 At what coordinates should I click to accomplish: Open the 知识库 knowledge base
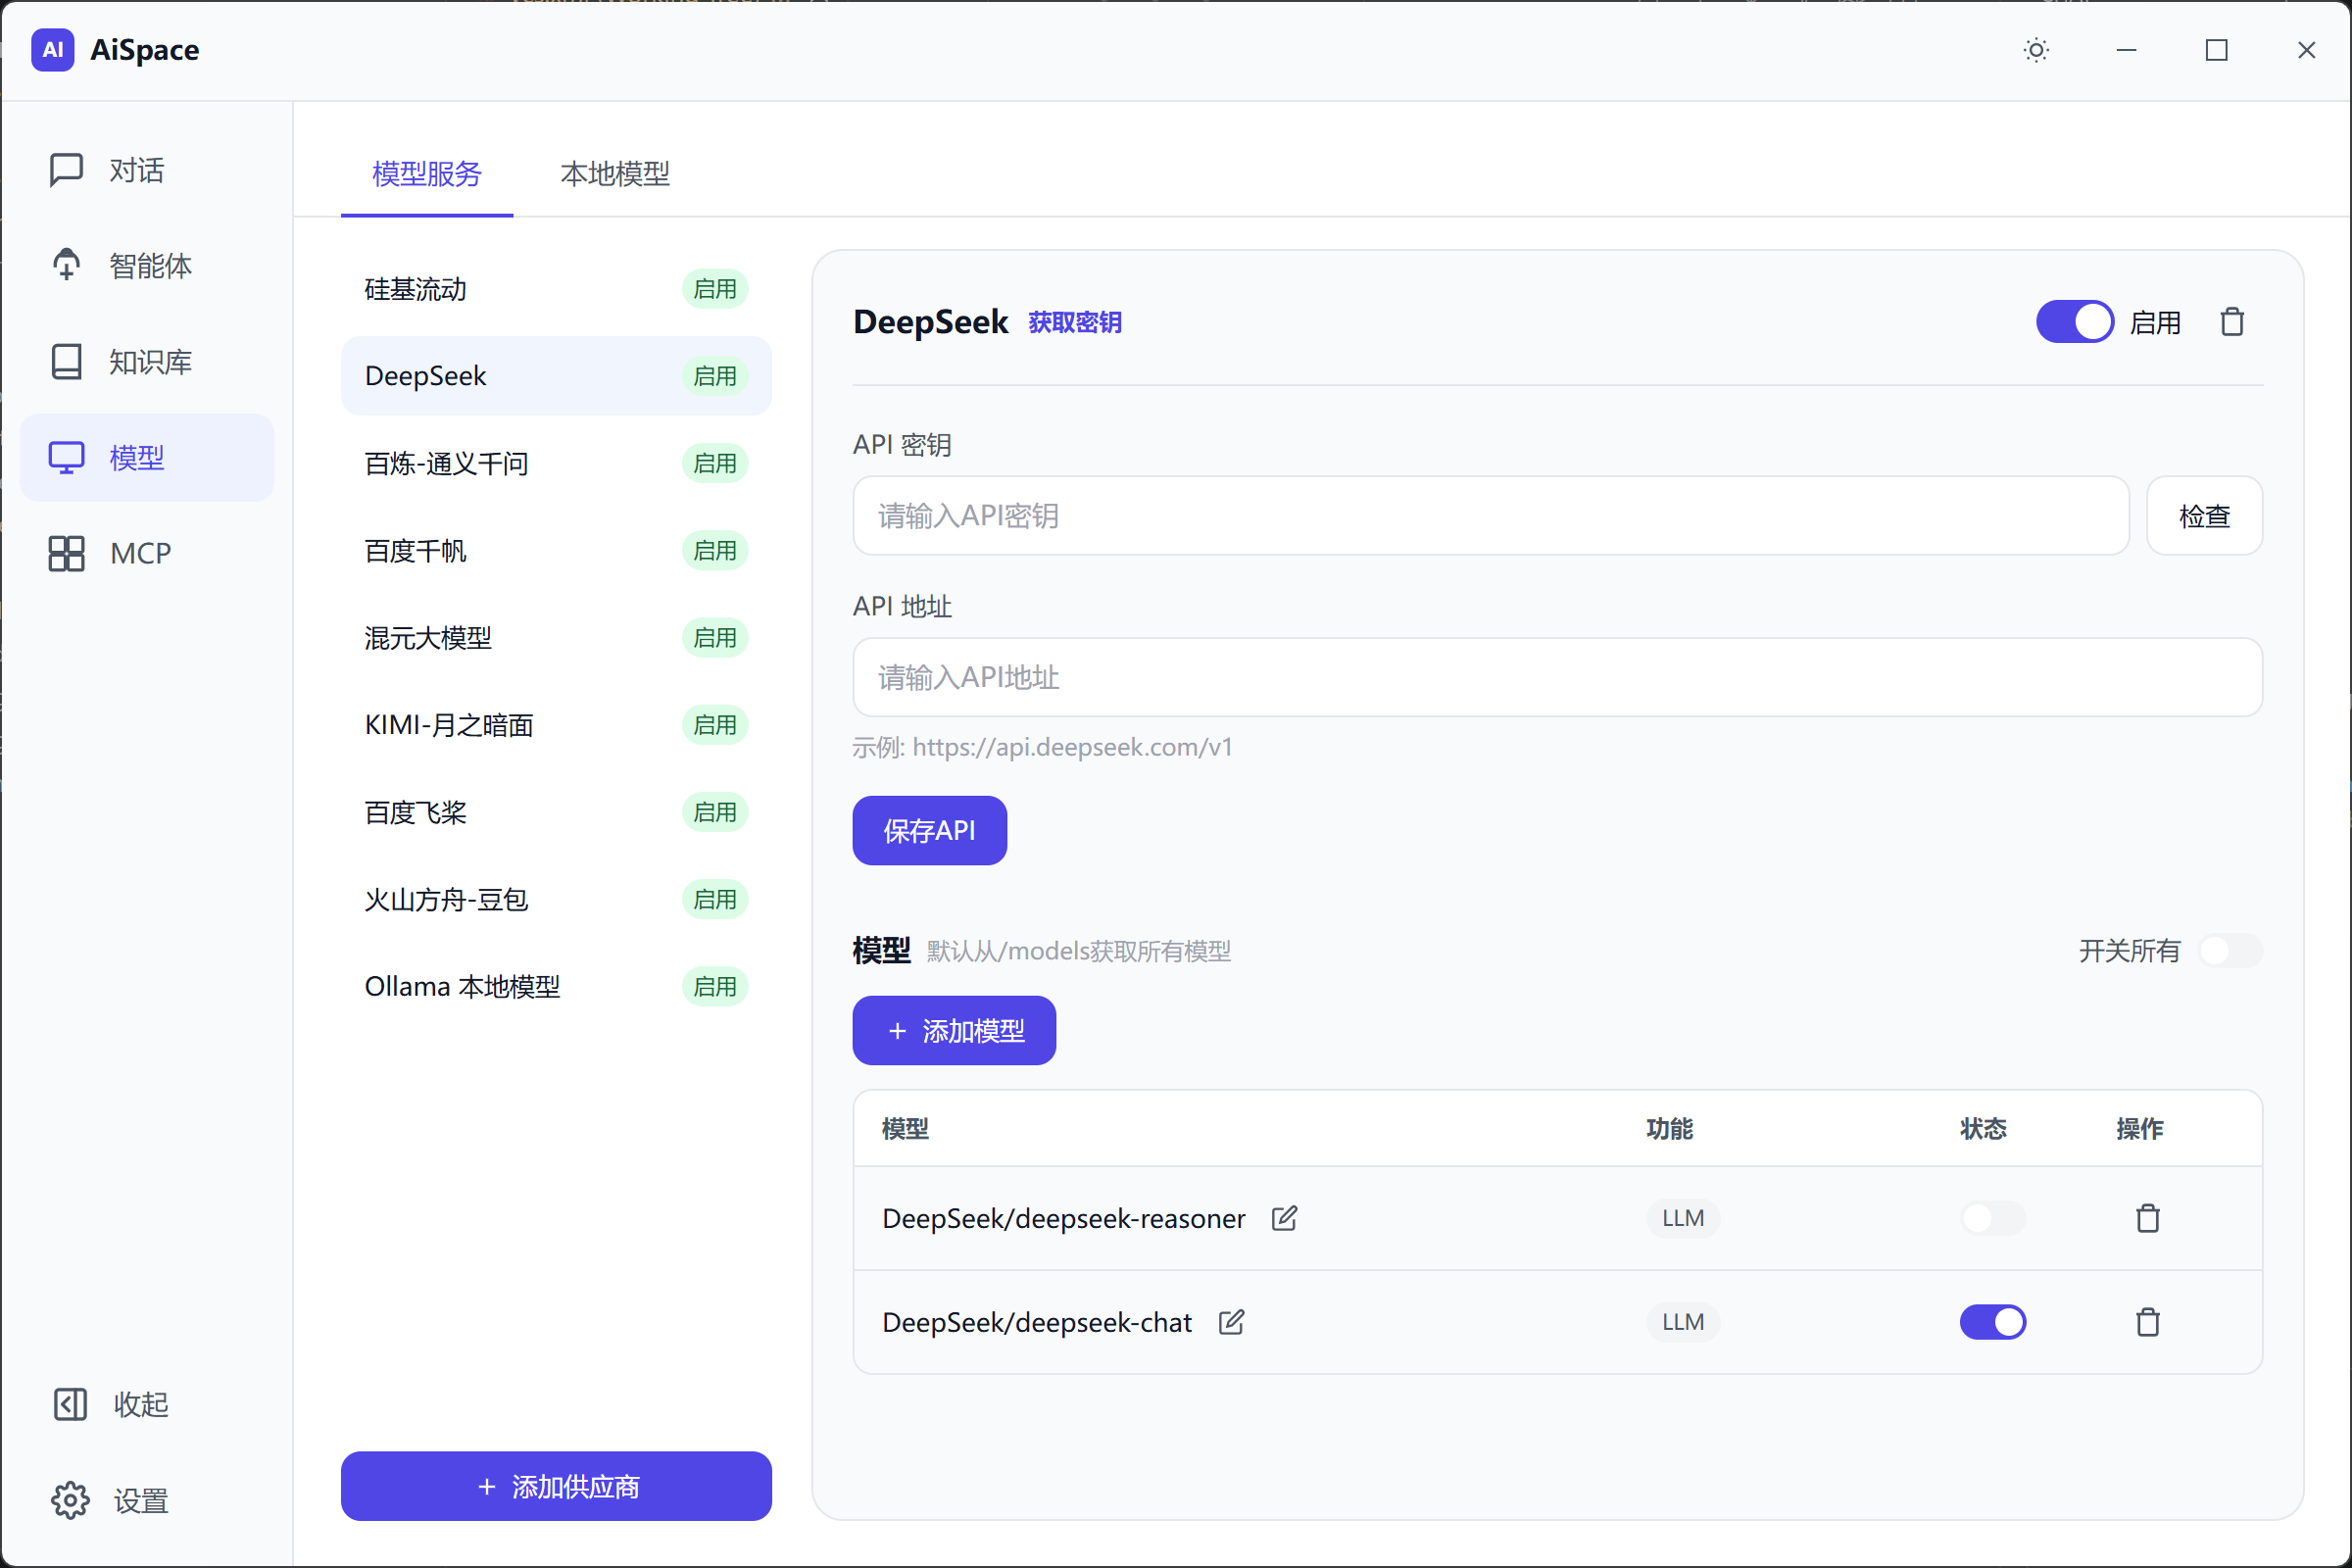[147, 362]
